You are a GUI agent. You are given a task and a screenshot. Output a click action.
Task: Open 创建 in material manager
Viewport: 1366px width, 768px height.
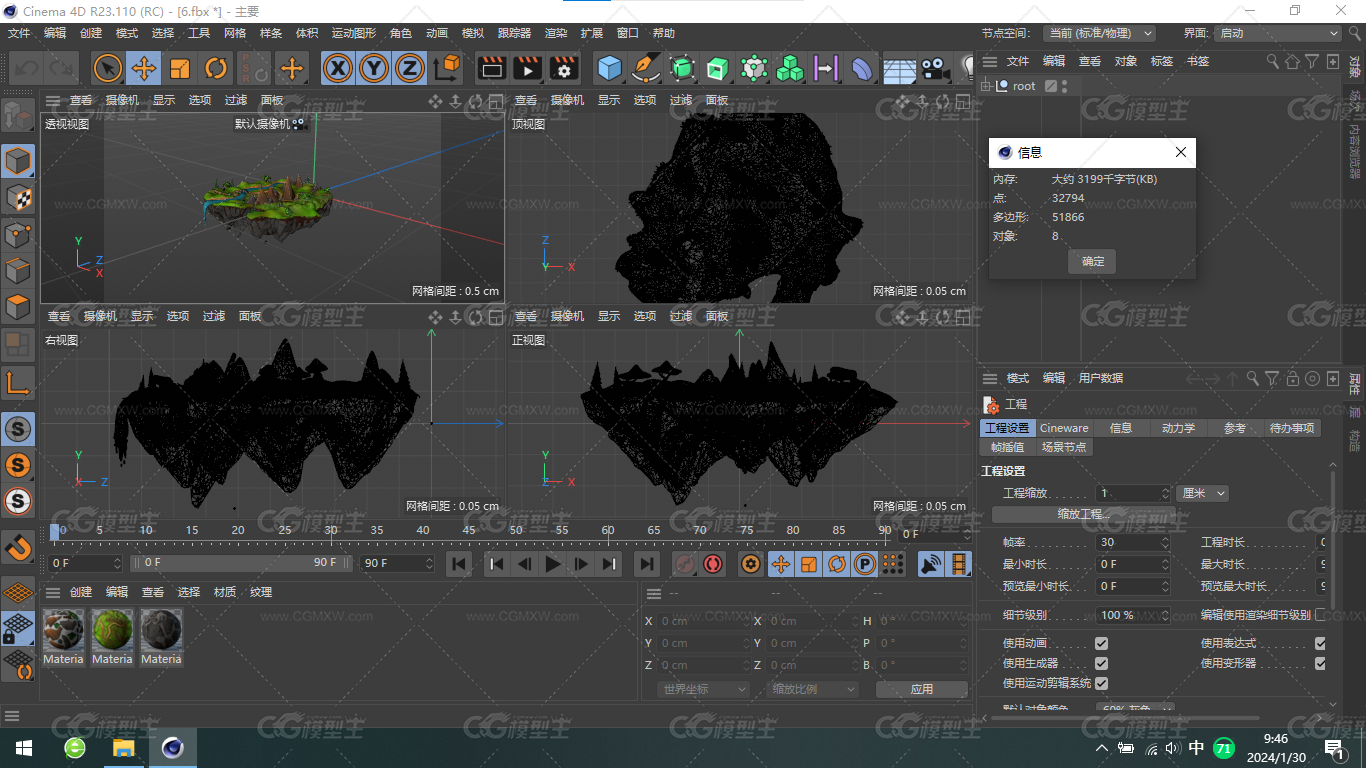[81, 592]
